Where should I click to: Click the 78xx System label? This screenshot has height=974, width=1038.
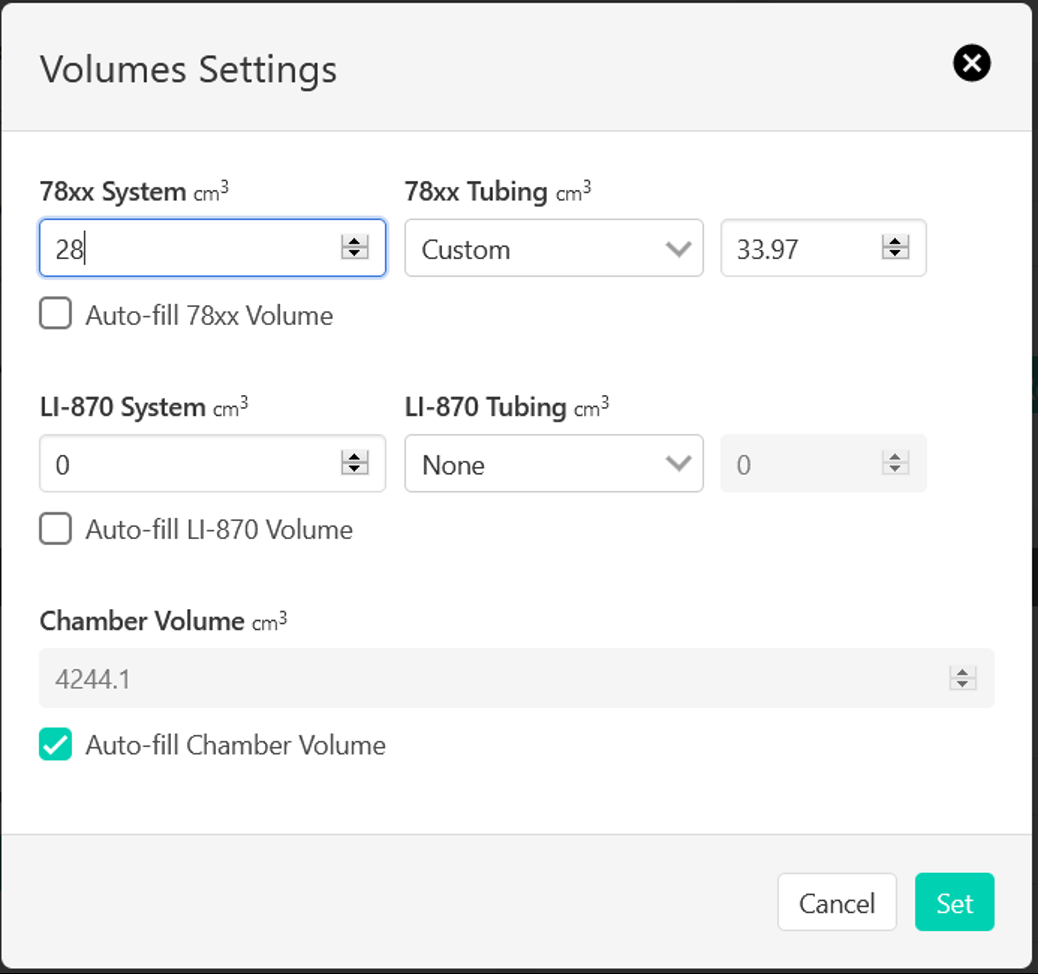point(134,191)
